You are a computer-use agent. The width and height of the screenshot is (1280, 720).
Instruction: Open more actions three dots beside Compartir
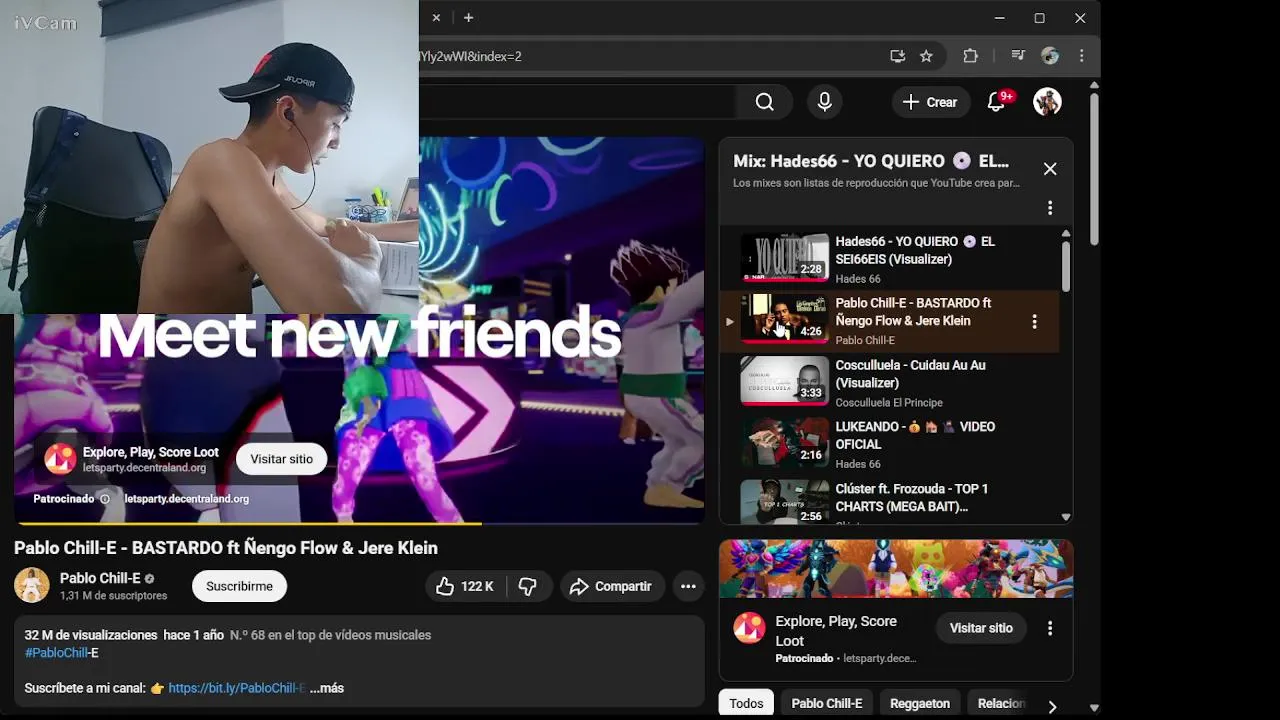point(688,586)
